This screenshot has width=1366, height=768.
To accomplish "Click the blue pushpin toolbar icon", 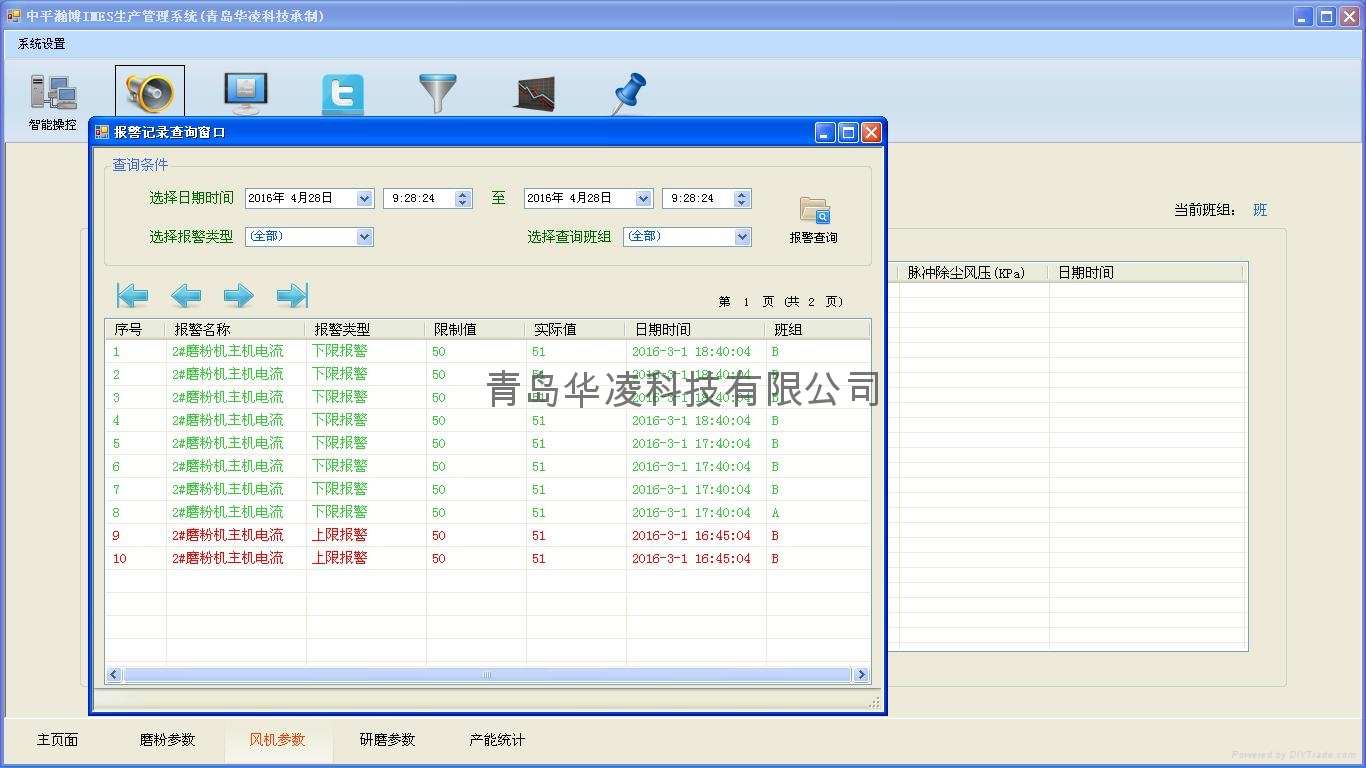I will 630,93.
